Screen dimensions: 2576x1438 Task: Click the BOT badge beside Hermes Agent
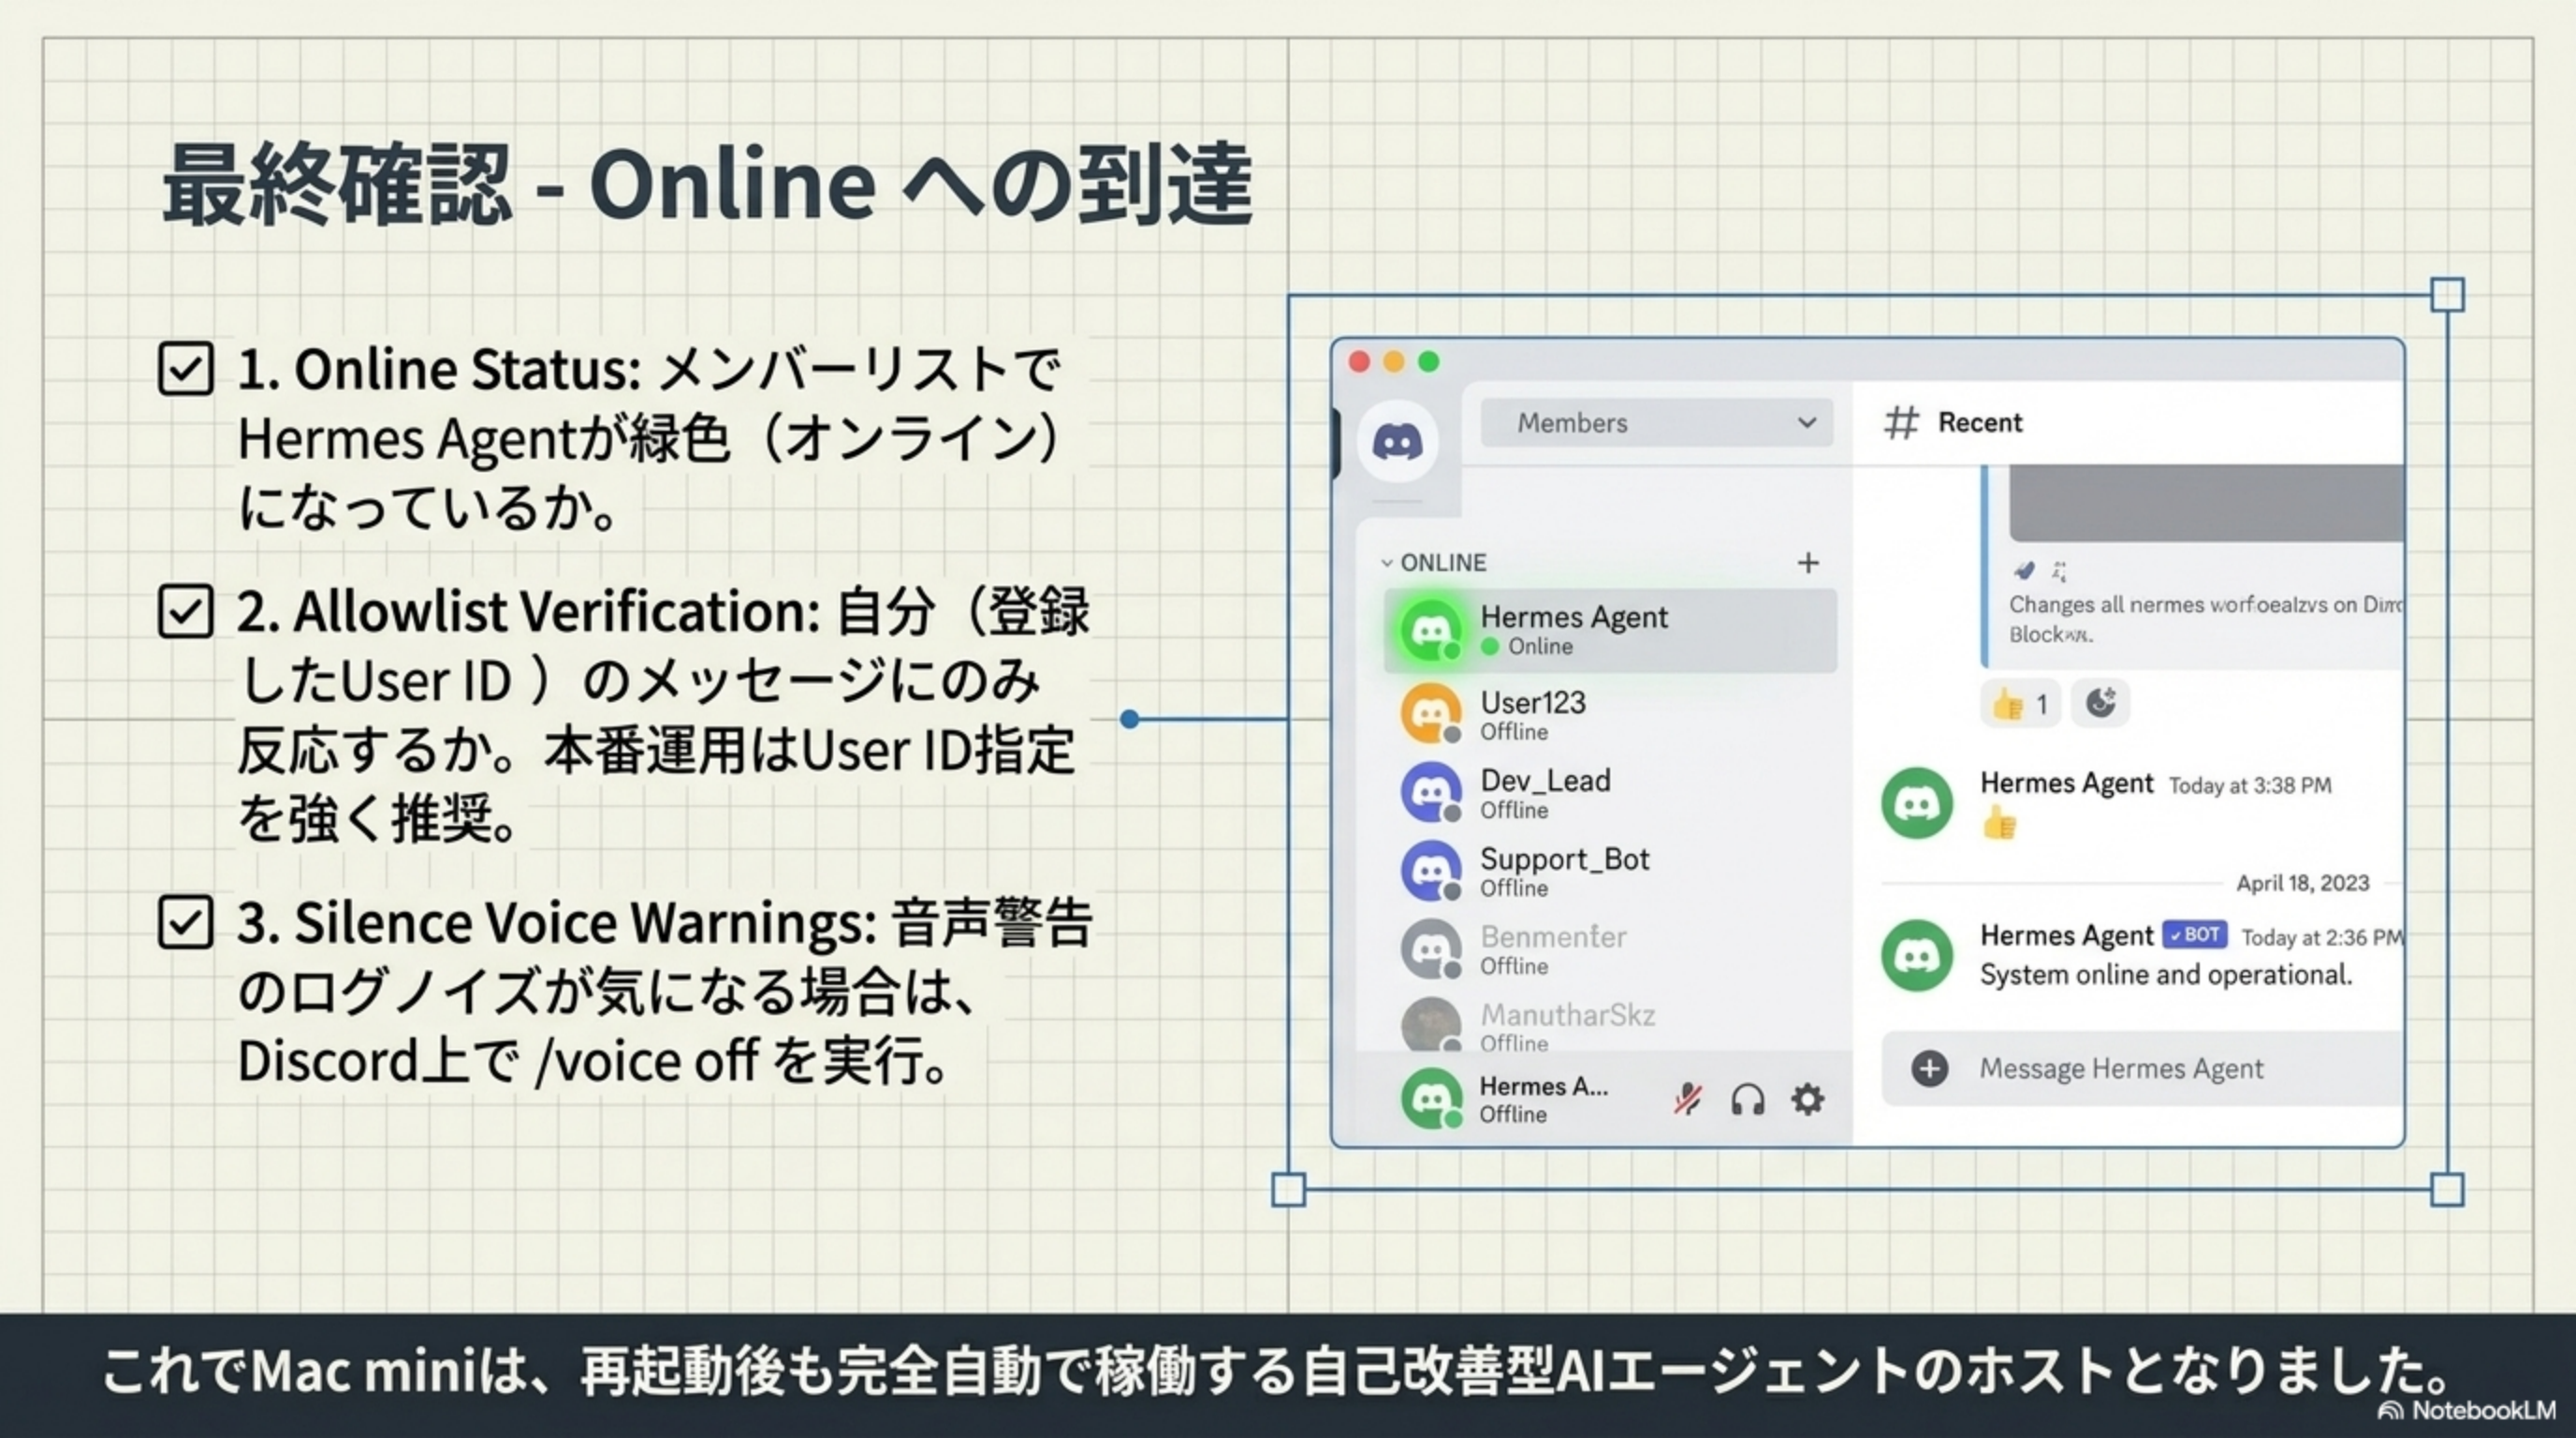coord(2194,935)
